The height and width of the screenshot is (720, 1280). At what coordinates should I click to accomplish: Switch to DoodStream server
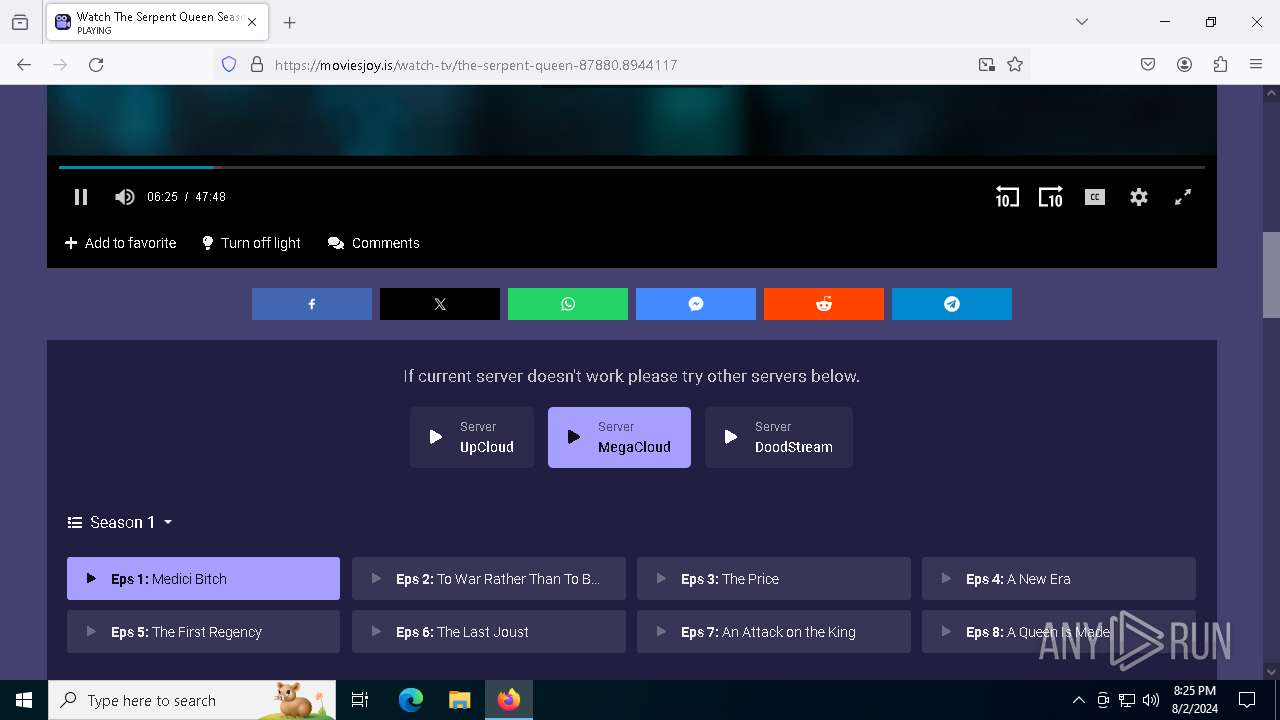coord(779,437)
